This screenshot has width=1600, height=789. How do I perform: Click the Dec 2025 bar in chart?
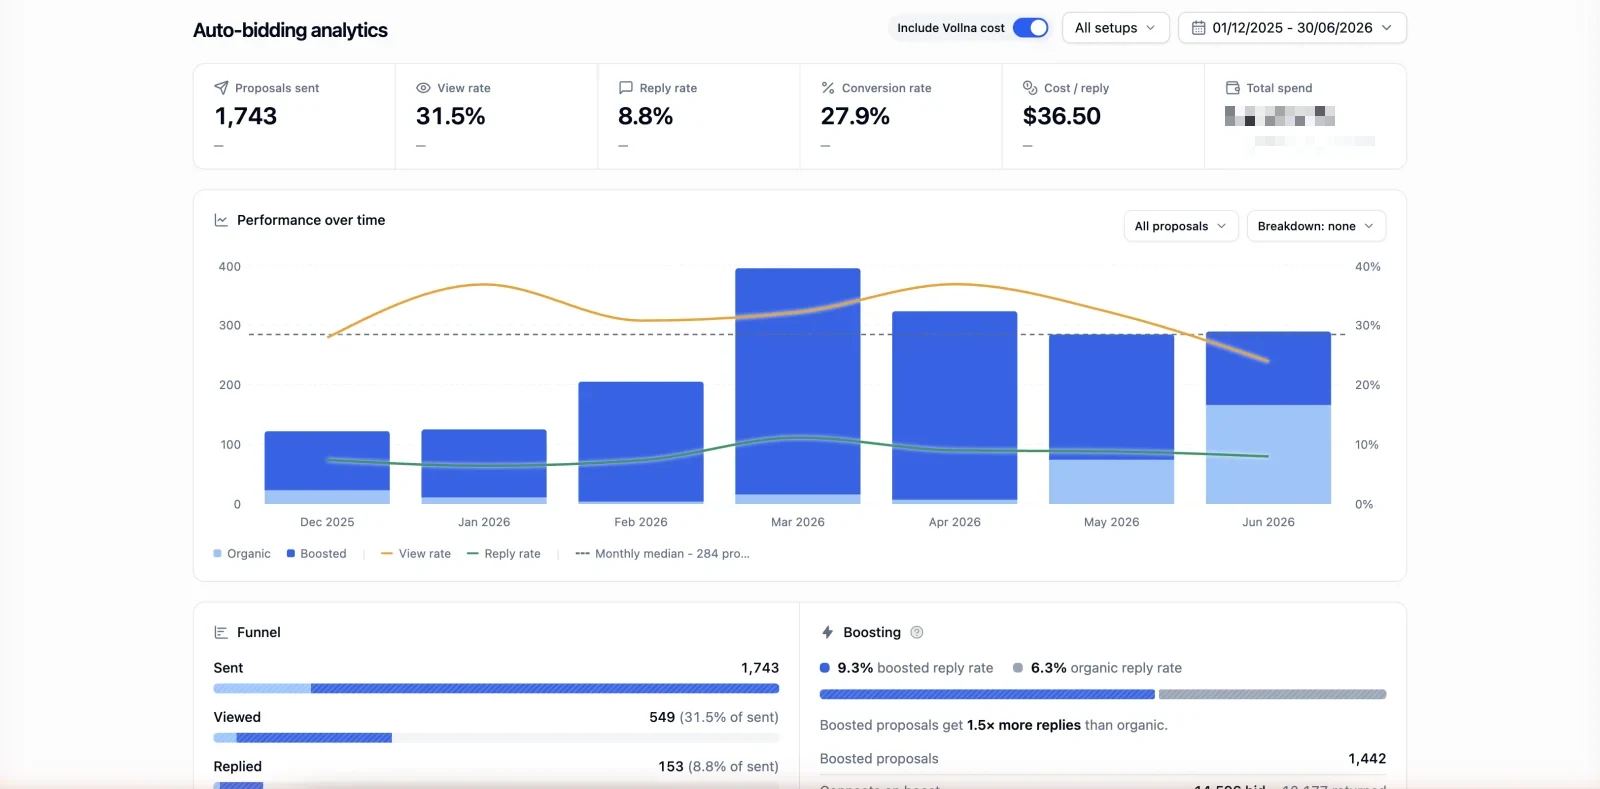pos(327,467)
